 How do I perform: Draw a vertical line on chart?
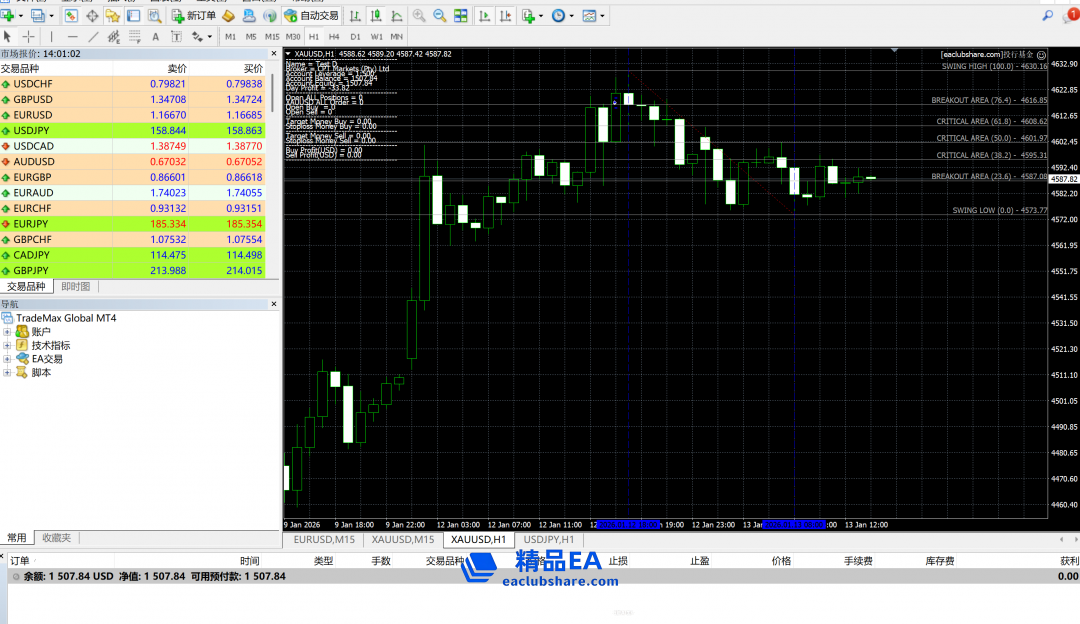tap(52, 37)
